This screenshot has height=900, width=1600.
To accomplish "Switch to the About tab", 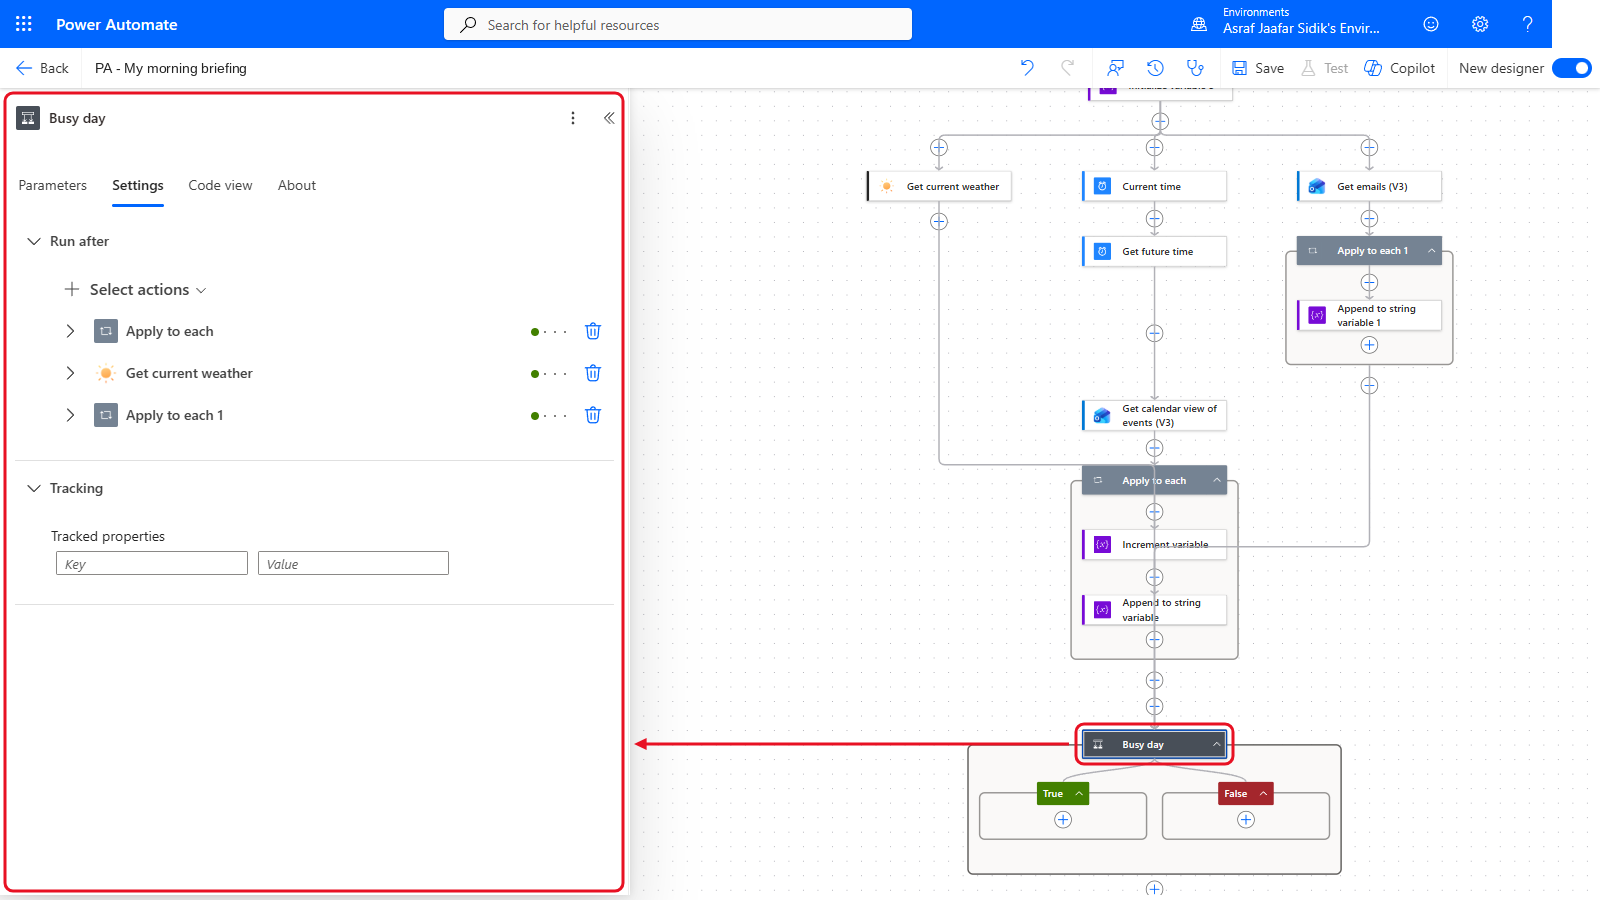I will point(297,186).
